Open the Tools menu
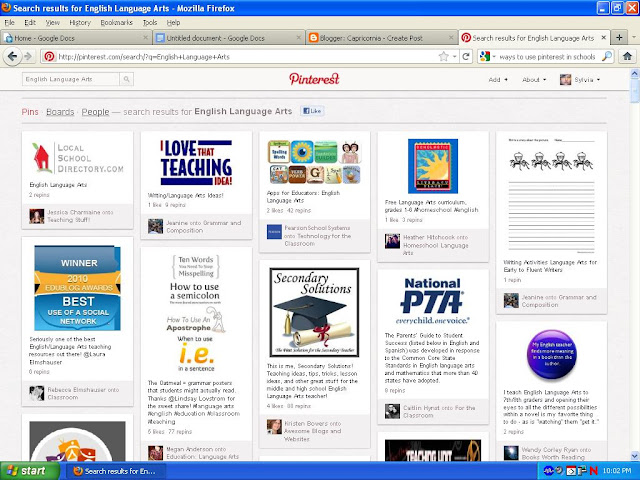 tap(150, 22)
